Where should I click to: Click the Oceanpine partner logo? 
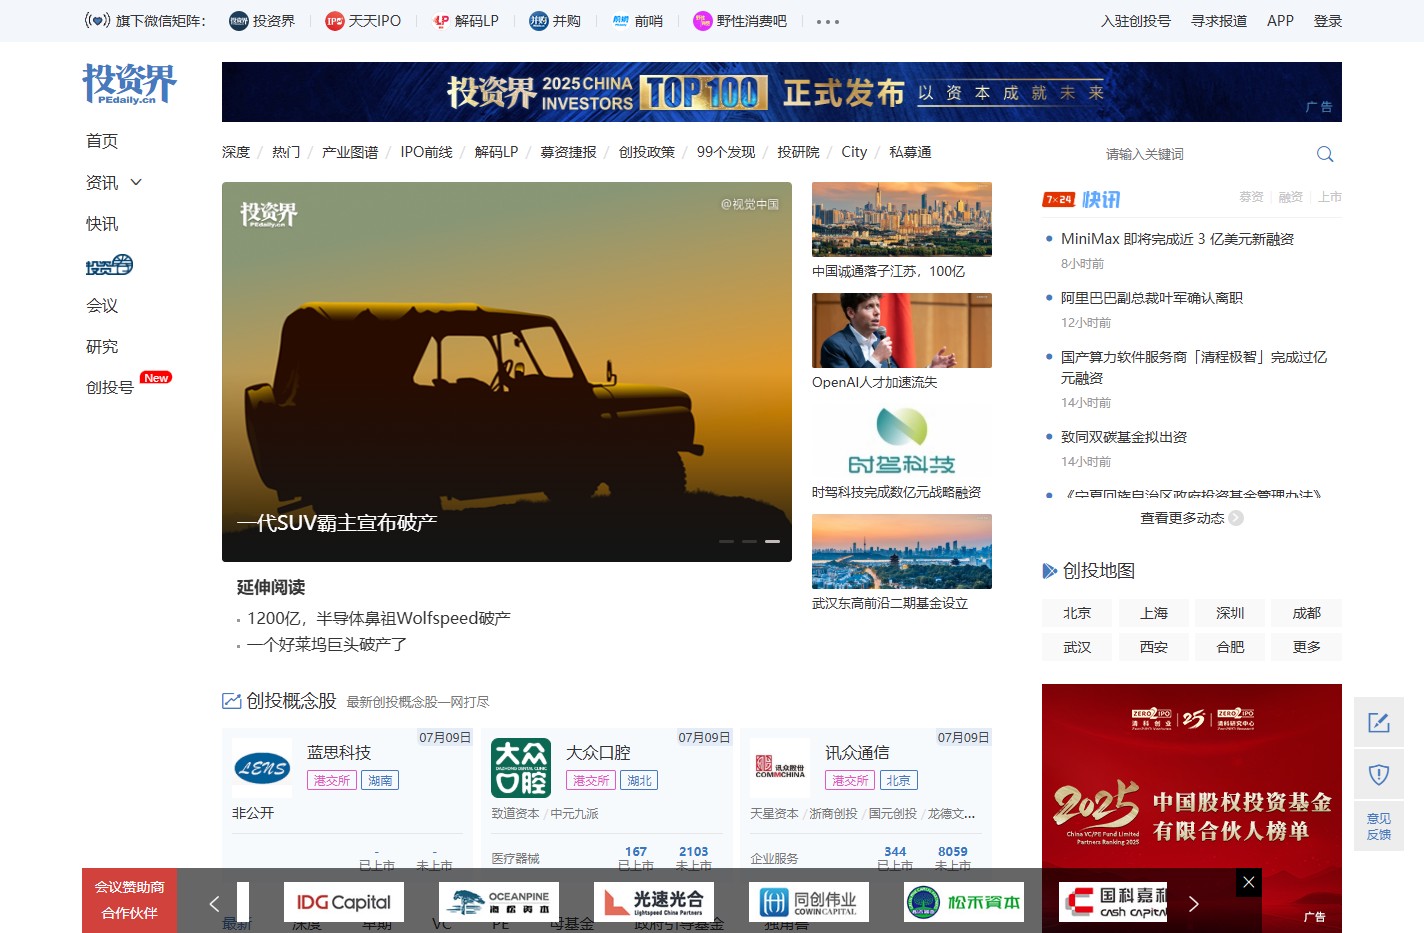pyautogui.click(x=499, y=902)
